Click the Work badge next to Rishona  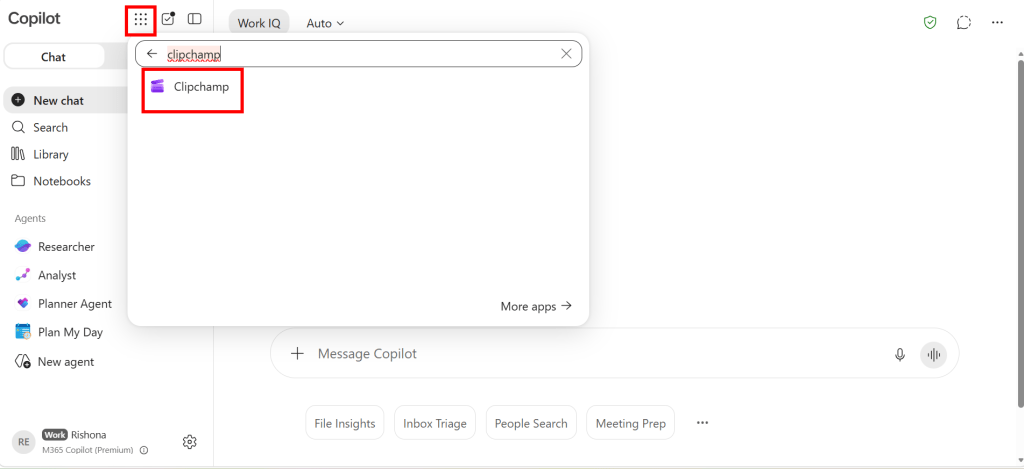[x=55, y=434]
